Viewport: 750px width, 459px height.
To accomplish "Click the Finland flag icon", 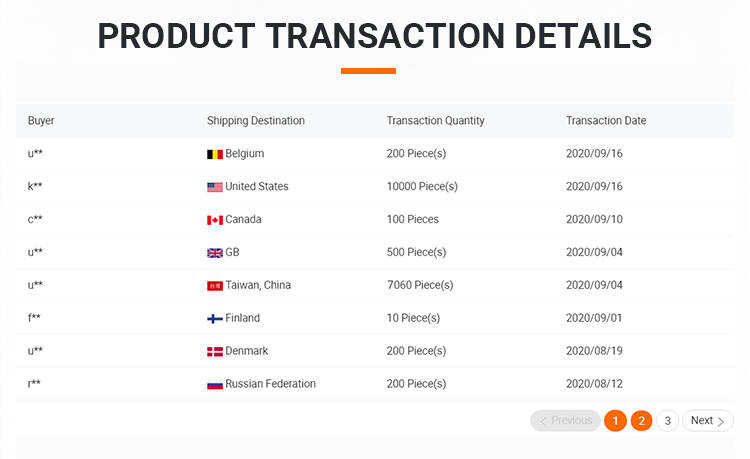I will point(214,319).
